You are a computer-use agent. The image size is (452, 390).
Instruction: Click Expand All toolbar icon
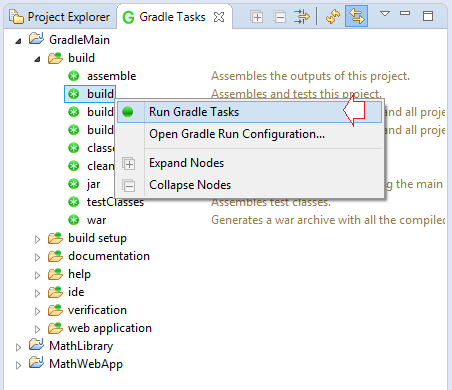coord(256,17)
